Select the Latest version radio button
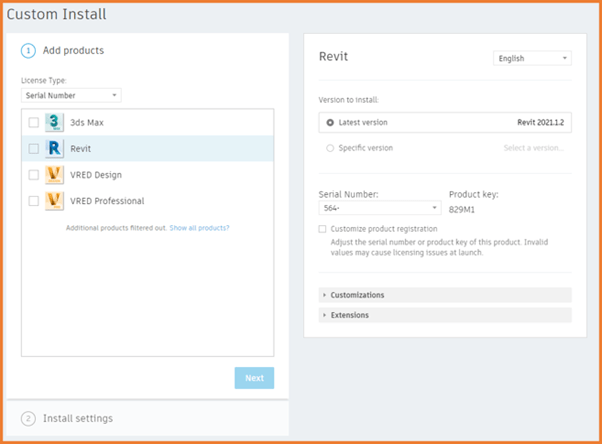The height and width of the screenshot is (444, 602). point(330,123)
